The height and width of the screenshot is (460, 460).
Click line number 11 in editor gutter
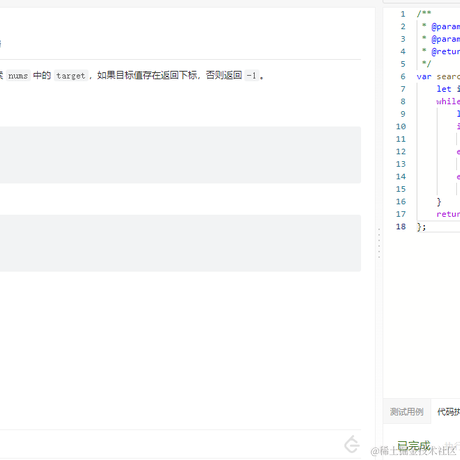pyautogui.click(x=401, y=139)
